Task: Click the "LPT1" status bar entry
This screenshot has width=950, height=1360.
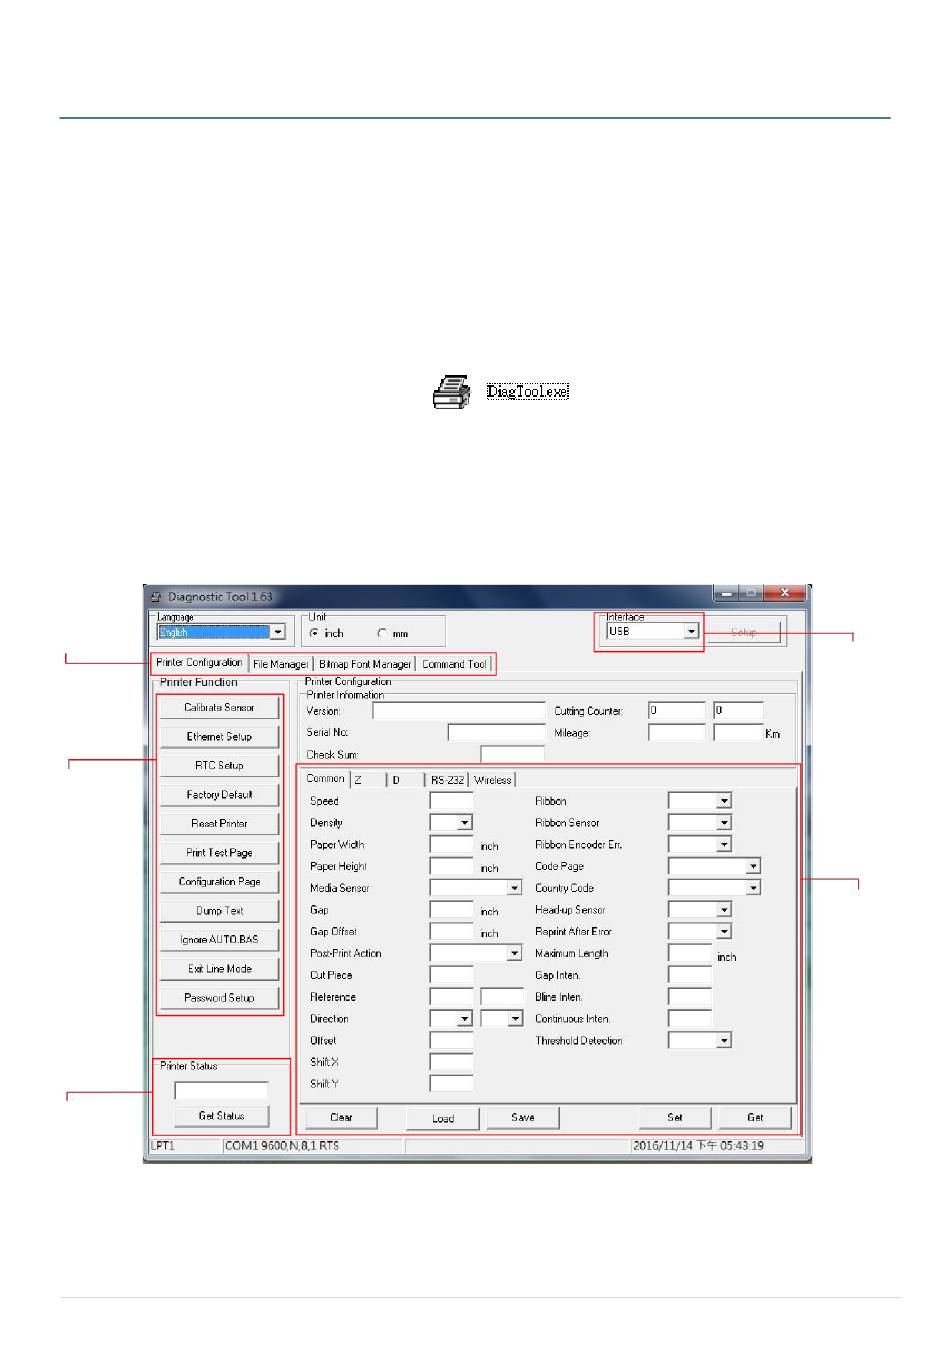Action: (x=163, y=1146)
